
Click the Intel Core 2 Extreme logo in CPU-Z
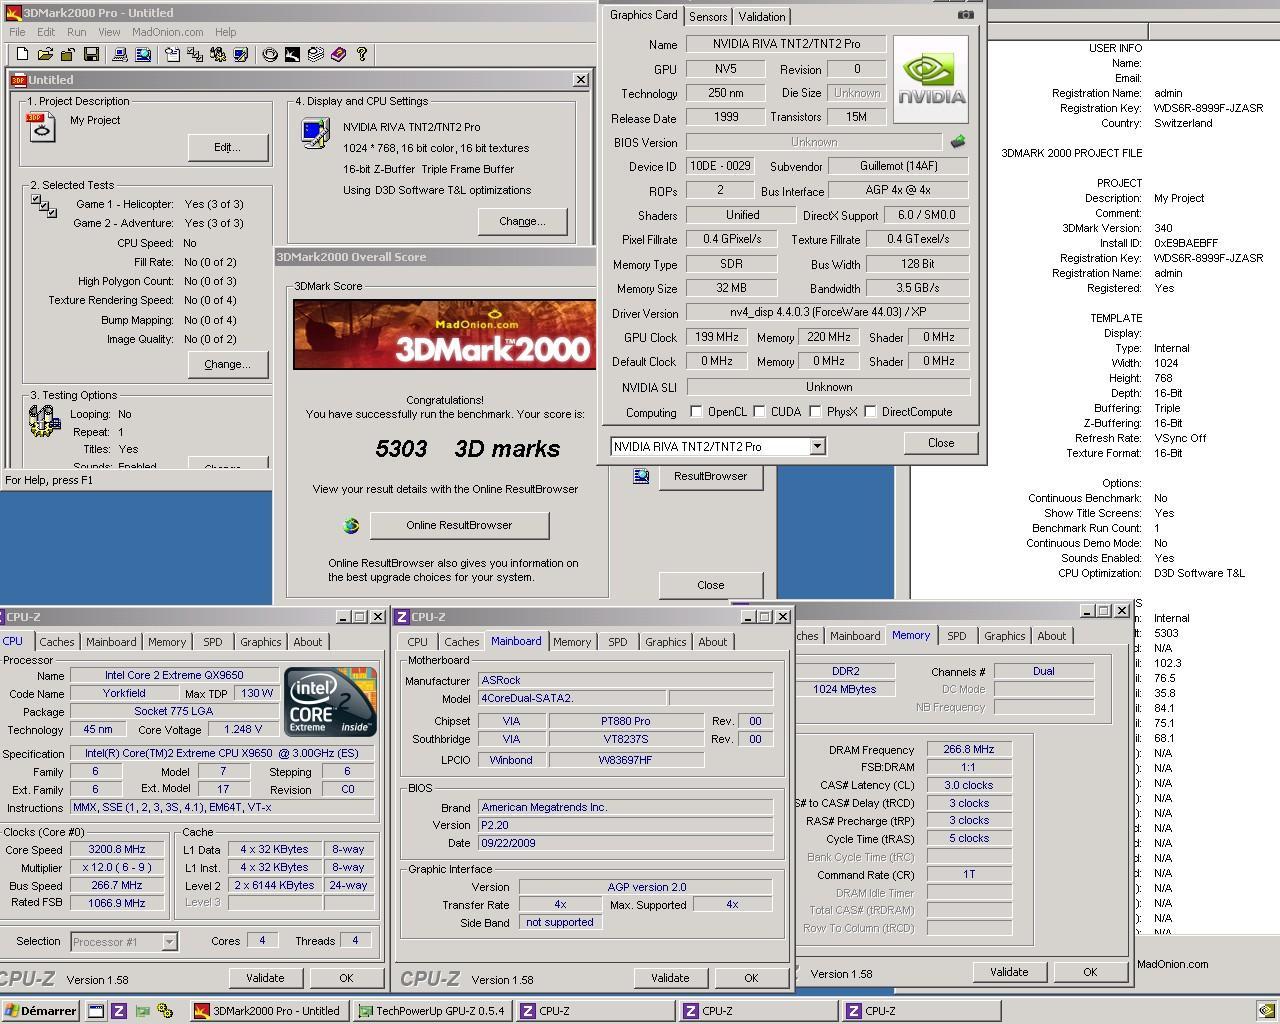tap(331, 702)
